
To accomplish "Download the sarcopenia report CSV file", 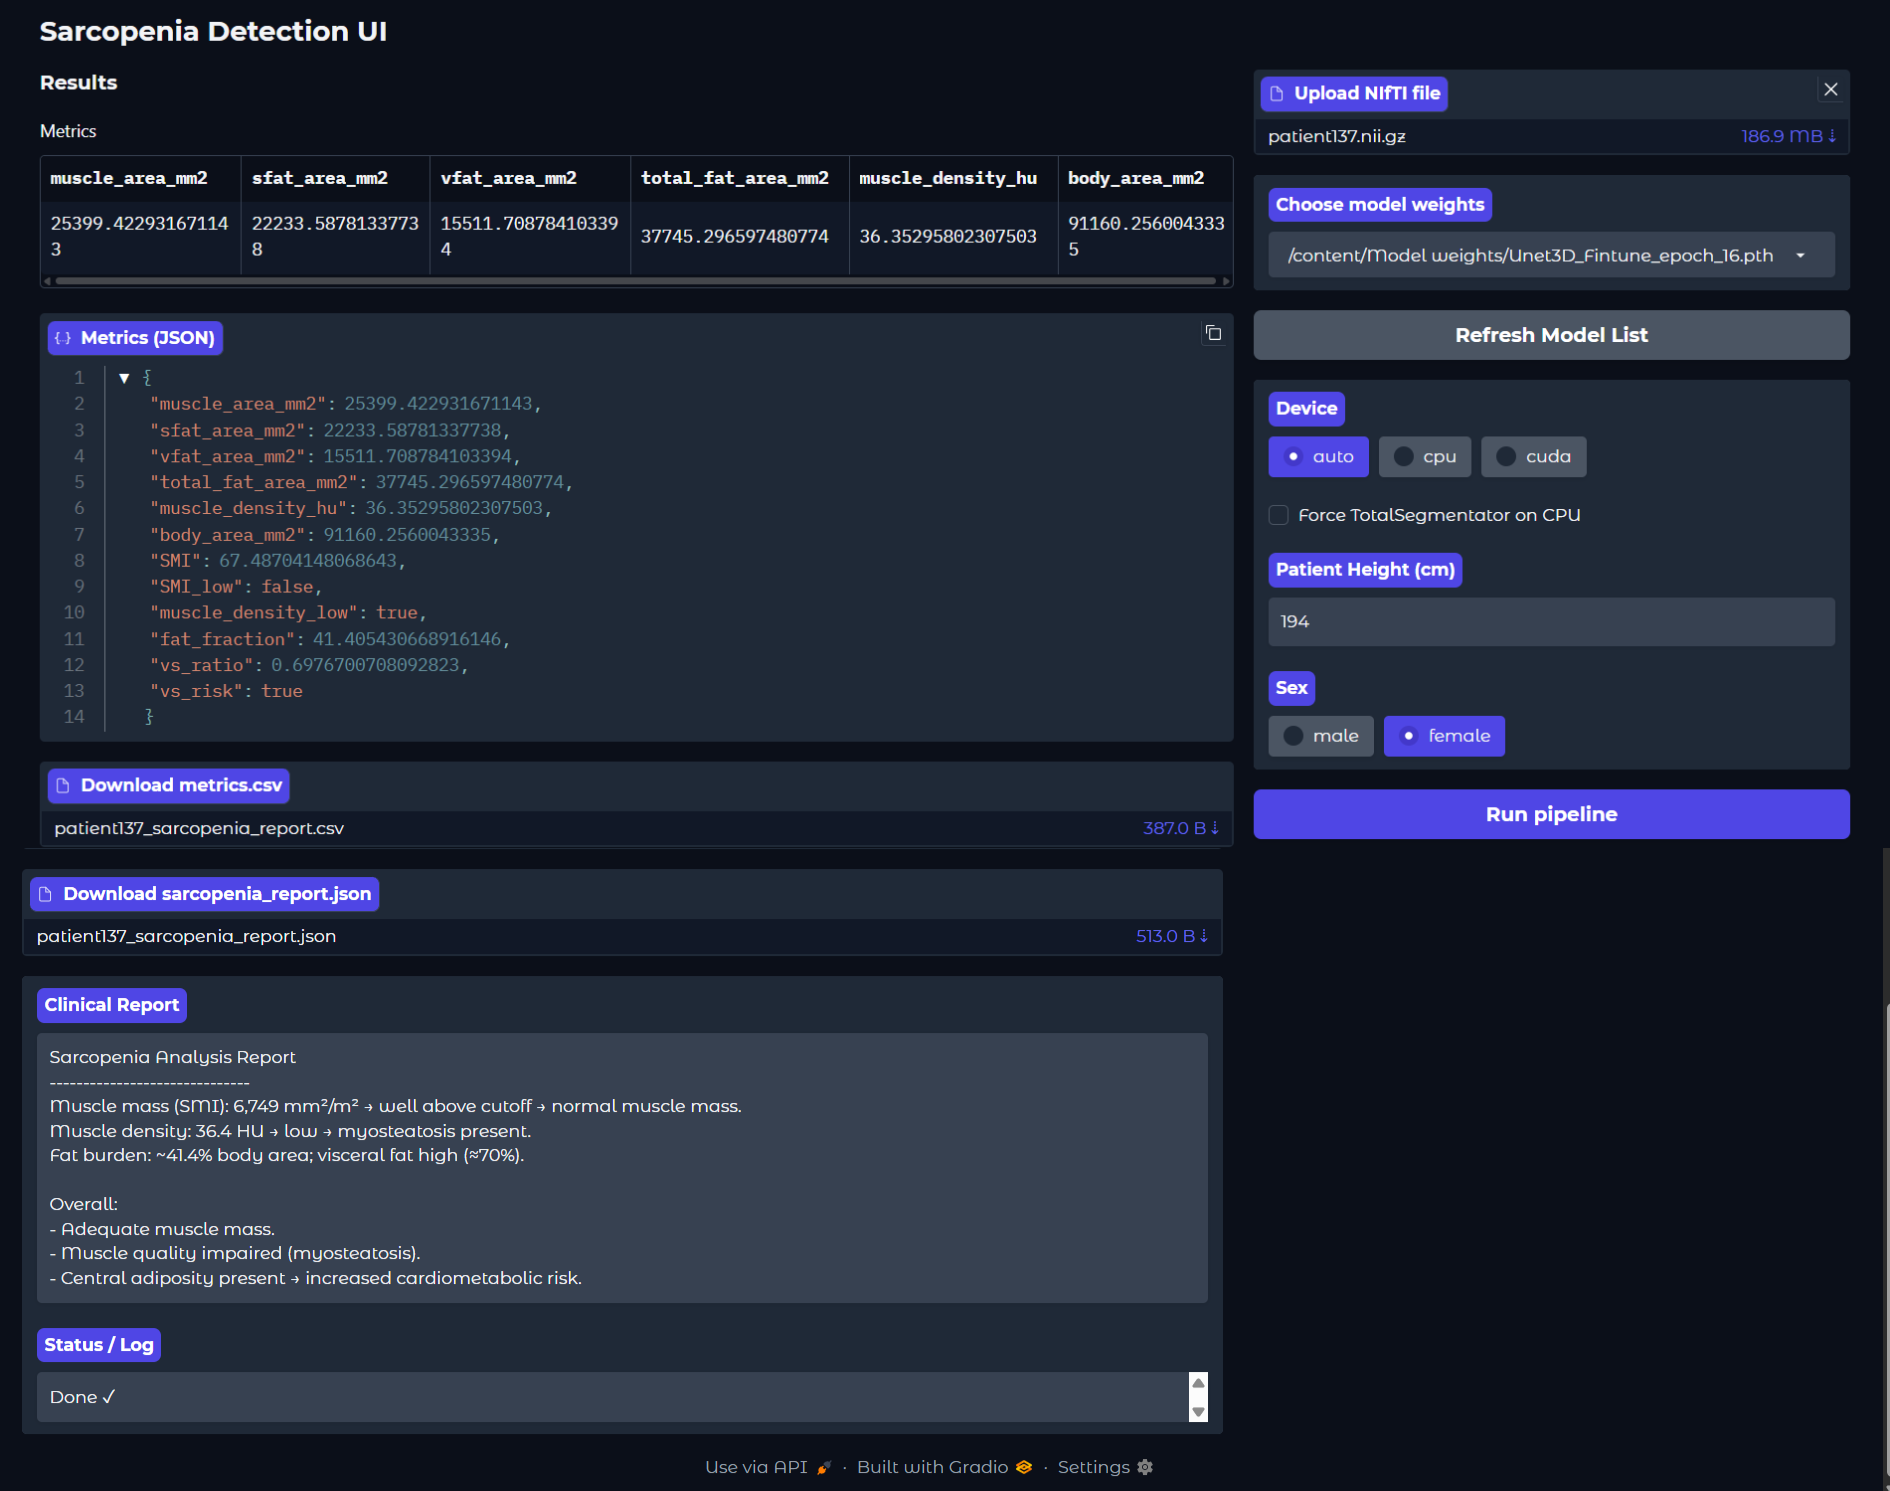I will [1180, 828].
